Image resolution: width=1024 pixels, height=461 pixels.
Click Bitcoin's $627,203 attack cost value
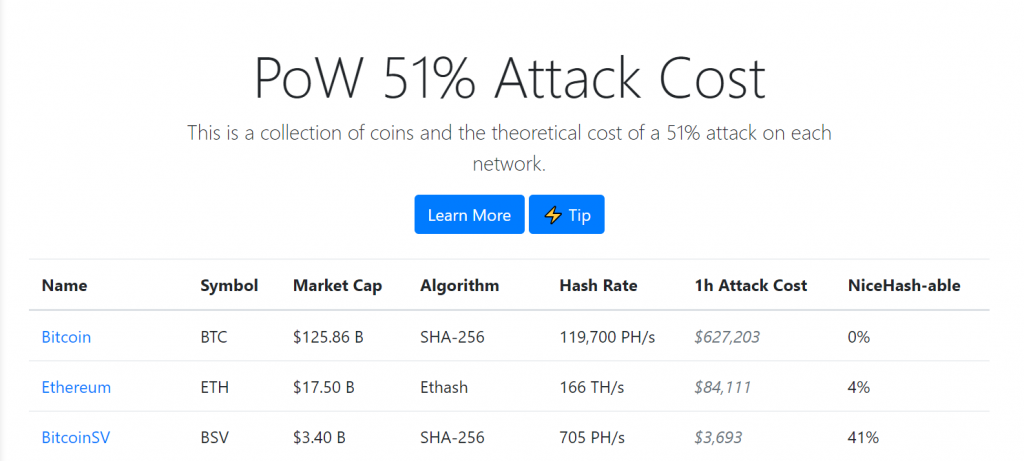coord(727,337)
